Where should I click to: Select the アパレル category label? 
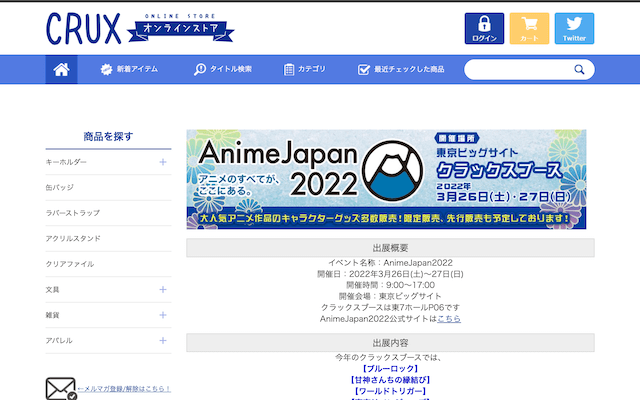pos(59,340)
